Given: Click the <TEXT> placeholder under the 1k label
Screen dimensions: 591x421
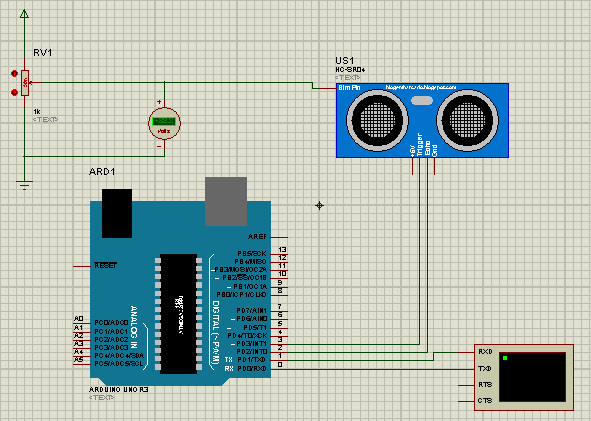Looking at the screenshot, I should pos(46,119).
